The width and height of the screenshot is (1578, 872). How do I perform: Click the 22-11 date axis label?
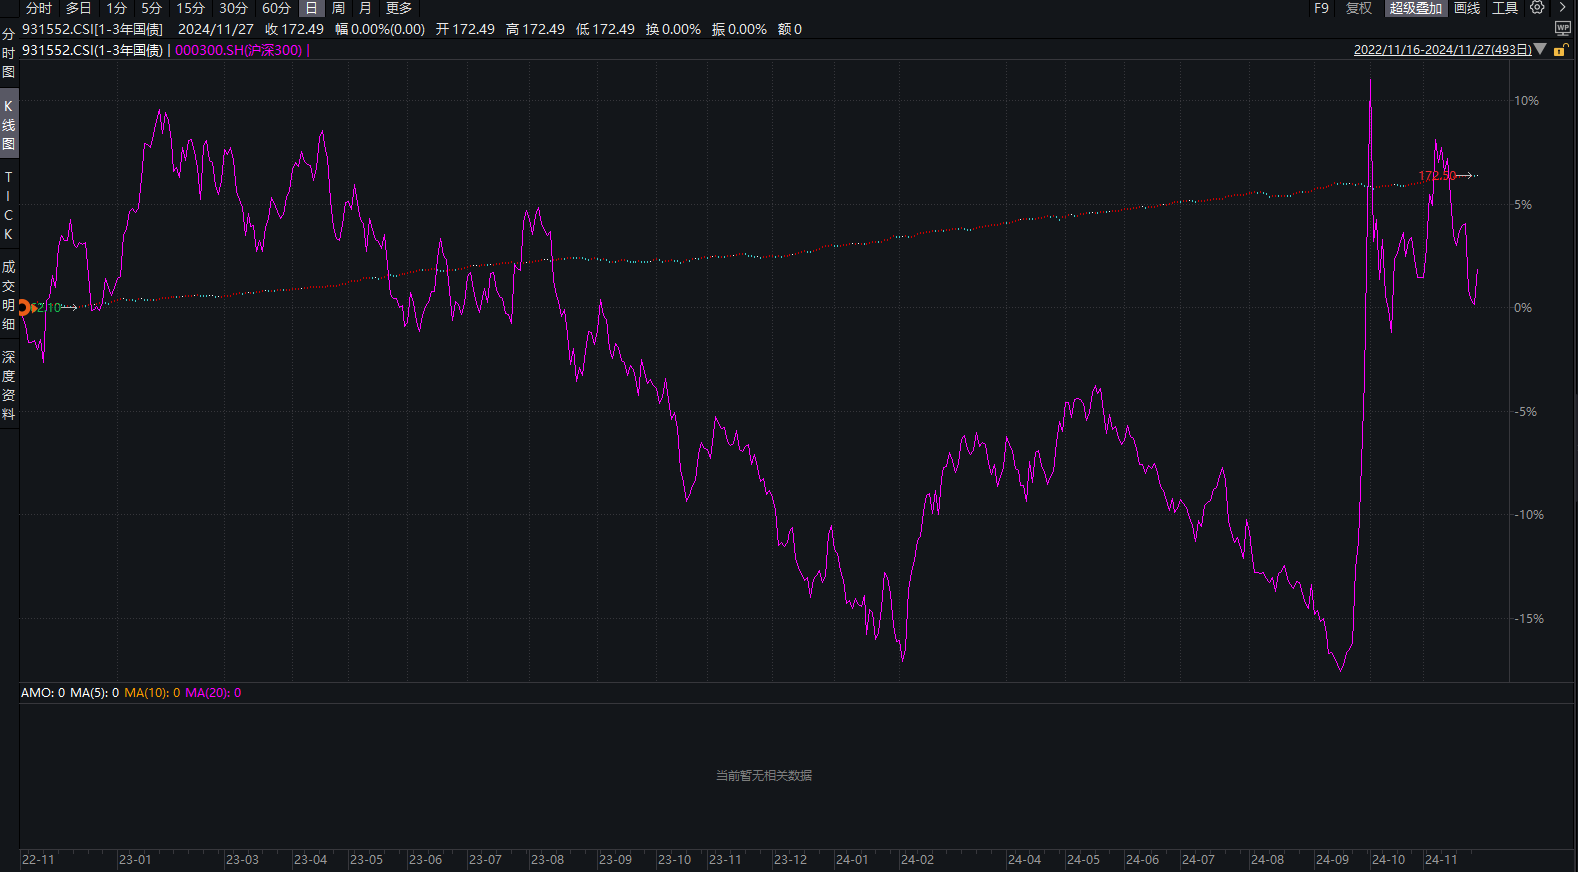(38, 860)
